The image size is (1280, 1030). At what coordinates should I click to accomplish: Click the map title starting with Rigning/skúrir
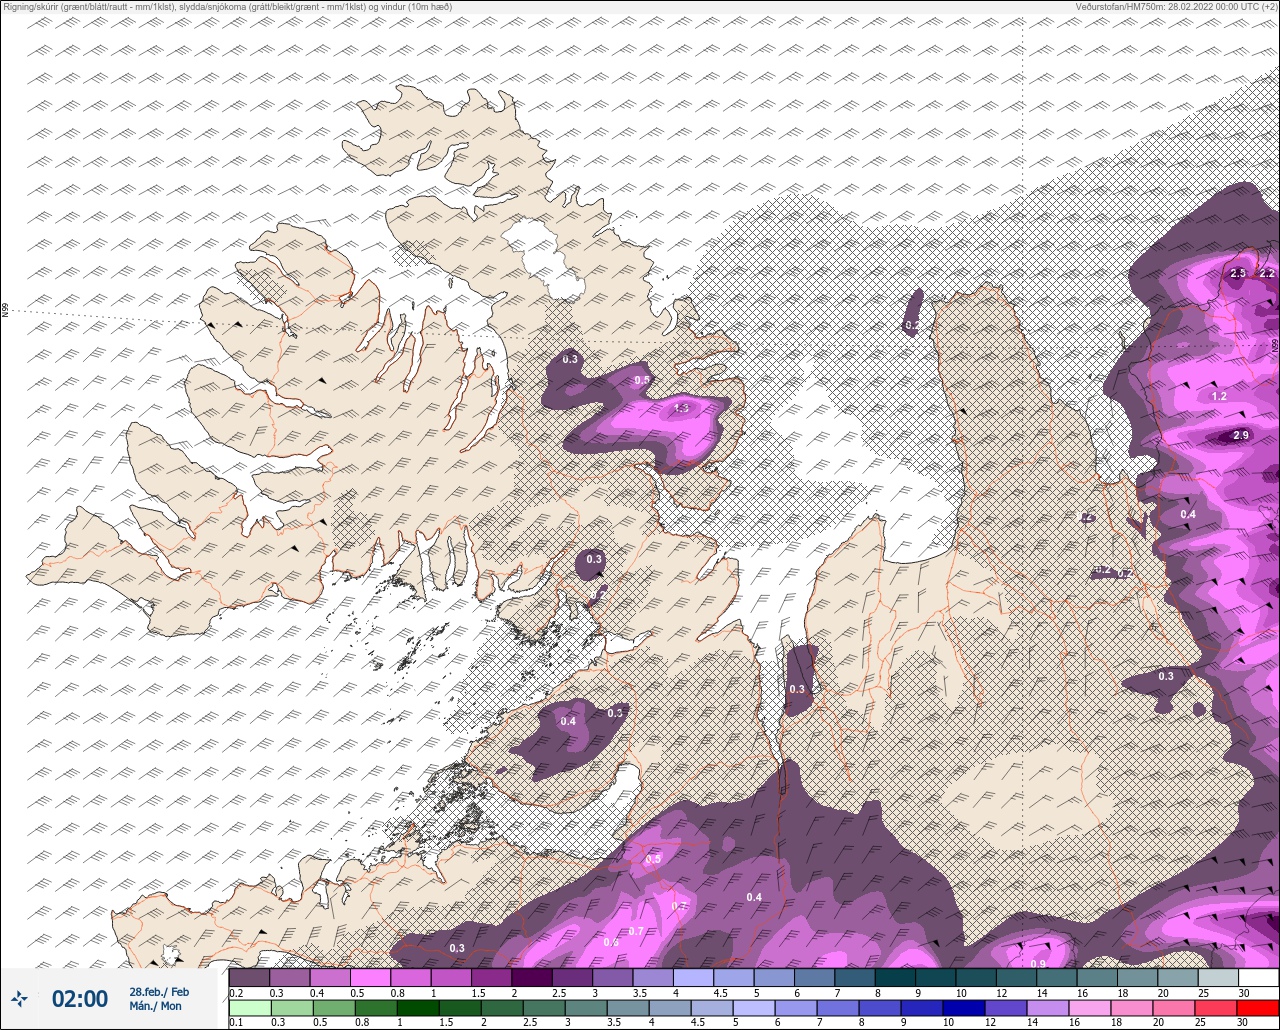point(228,7)
